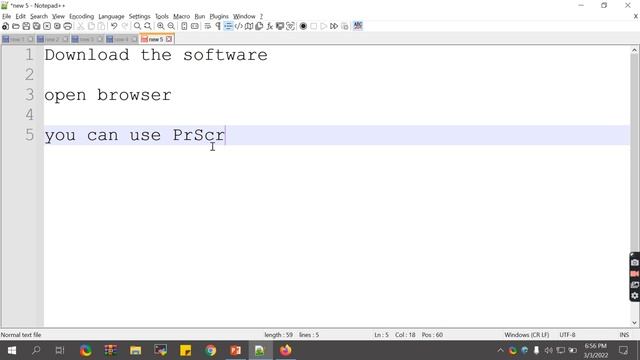This screenshot has width=640, height=360.
Task: Click the Folder as Workspace toolbar icon
Action: tap(280, 26)
